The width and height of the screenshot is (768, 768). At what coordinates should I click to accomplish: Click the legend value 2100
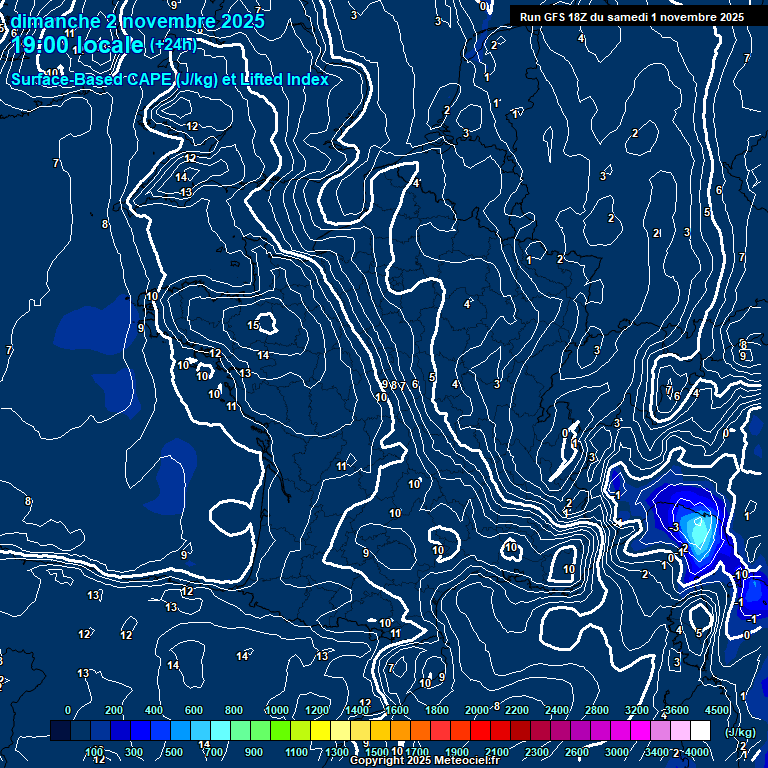pos(497,752)
